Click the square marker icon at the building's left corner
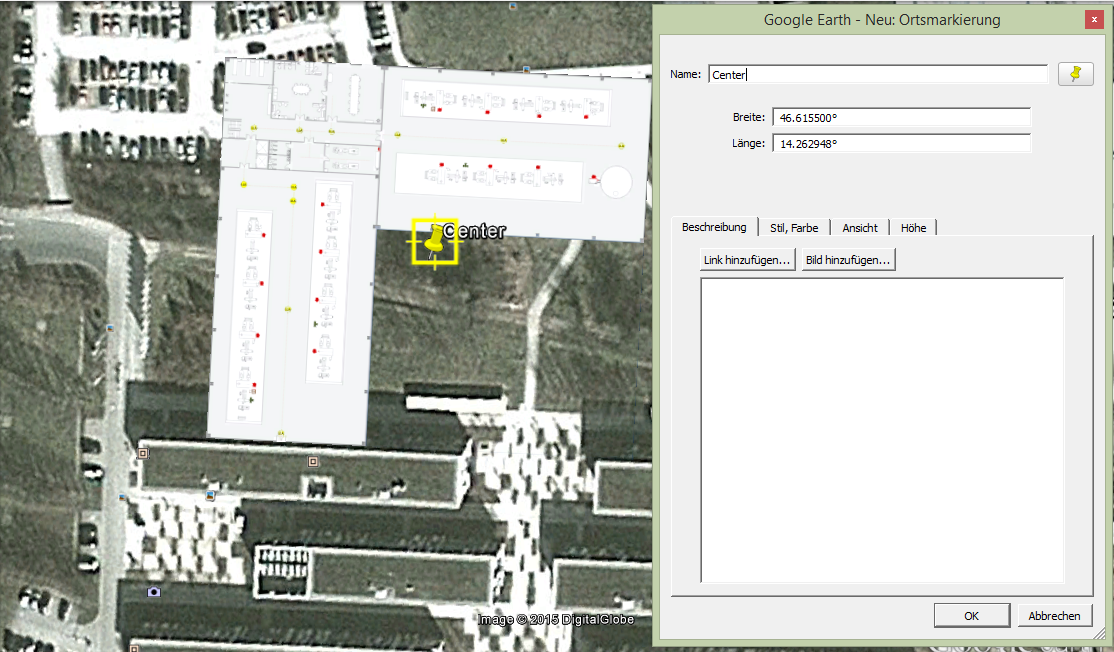Viewport: 1114px width, 652px height. [x=143, y=453]
